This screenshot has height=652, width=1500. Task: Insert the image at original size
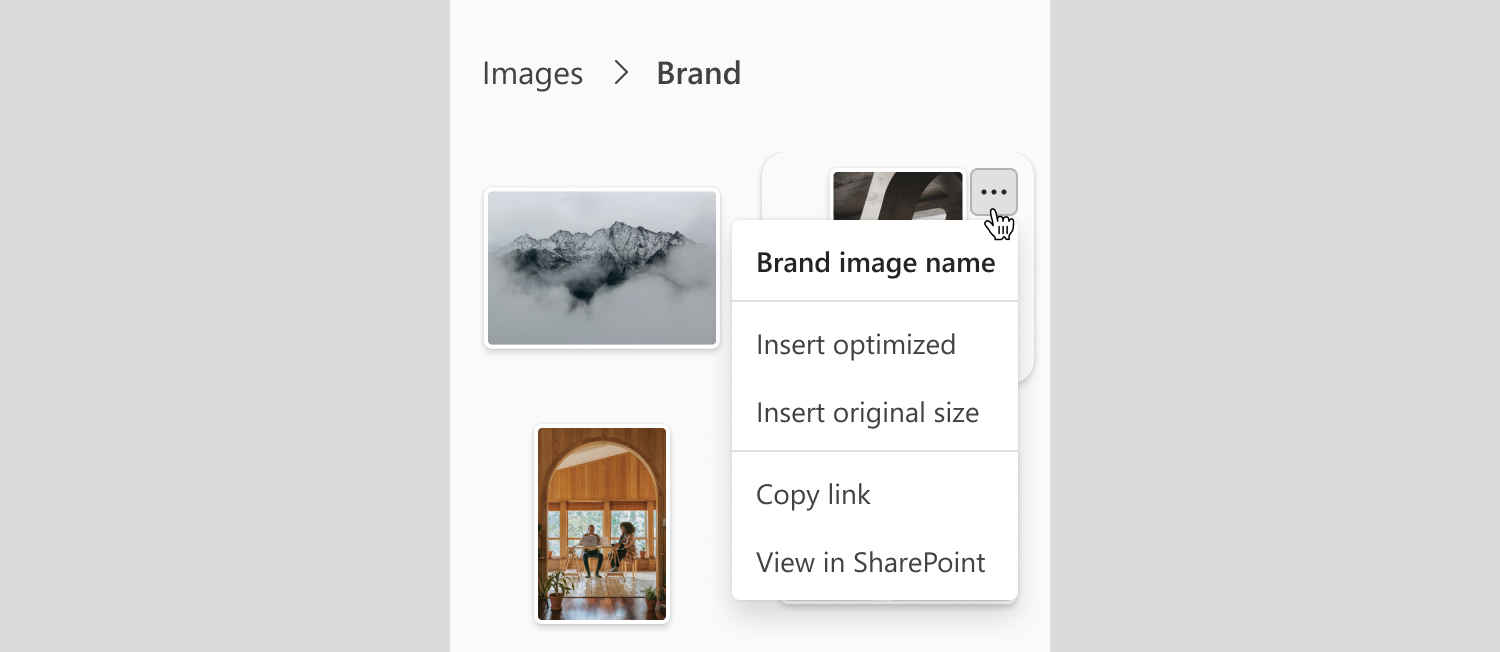coord(867,413)
